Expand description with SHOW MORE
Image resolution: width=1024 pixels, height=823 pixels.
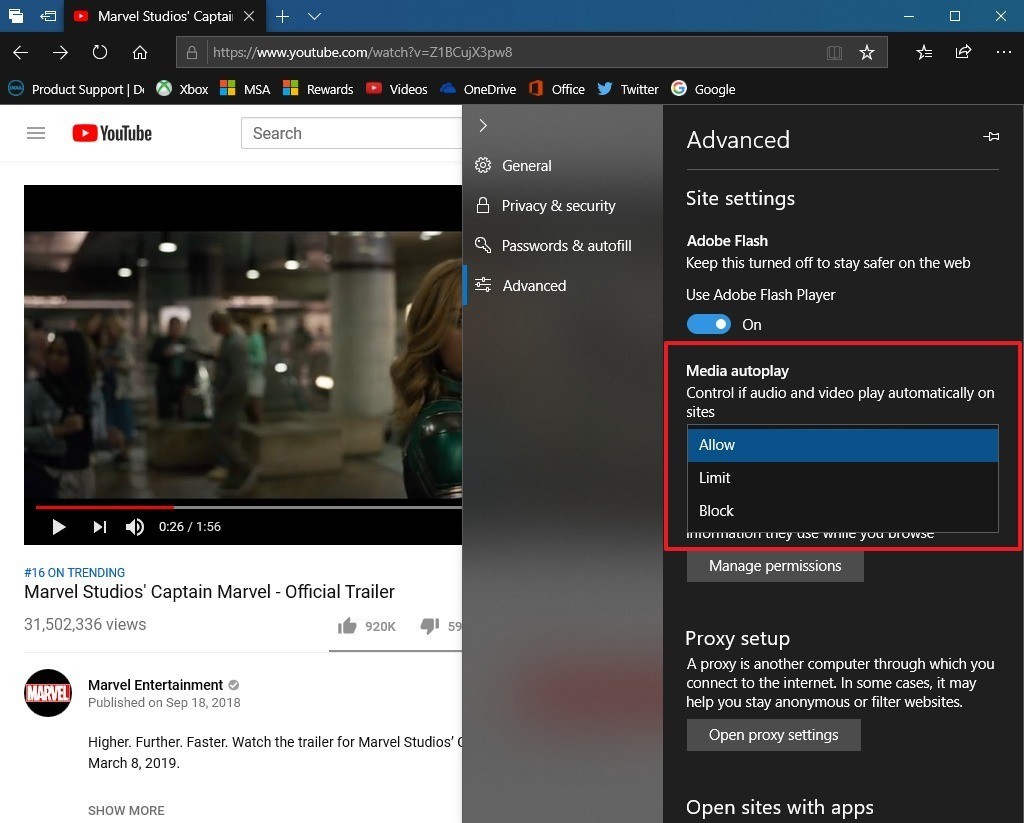point(126,811)
